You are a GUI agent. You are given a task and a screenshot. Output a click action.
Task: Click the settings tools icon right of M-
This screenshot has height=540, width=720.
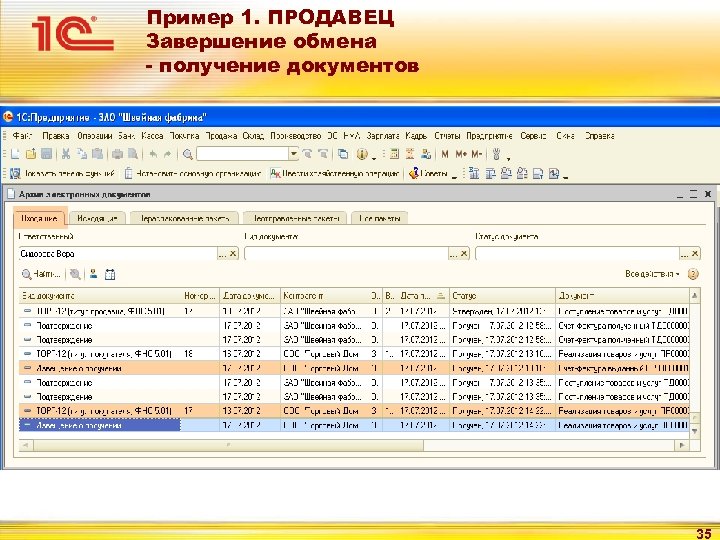496,154
